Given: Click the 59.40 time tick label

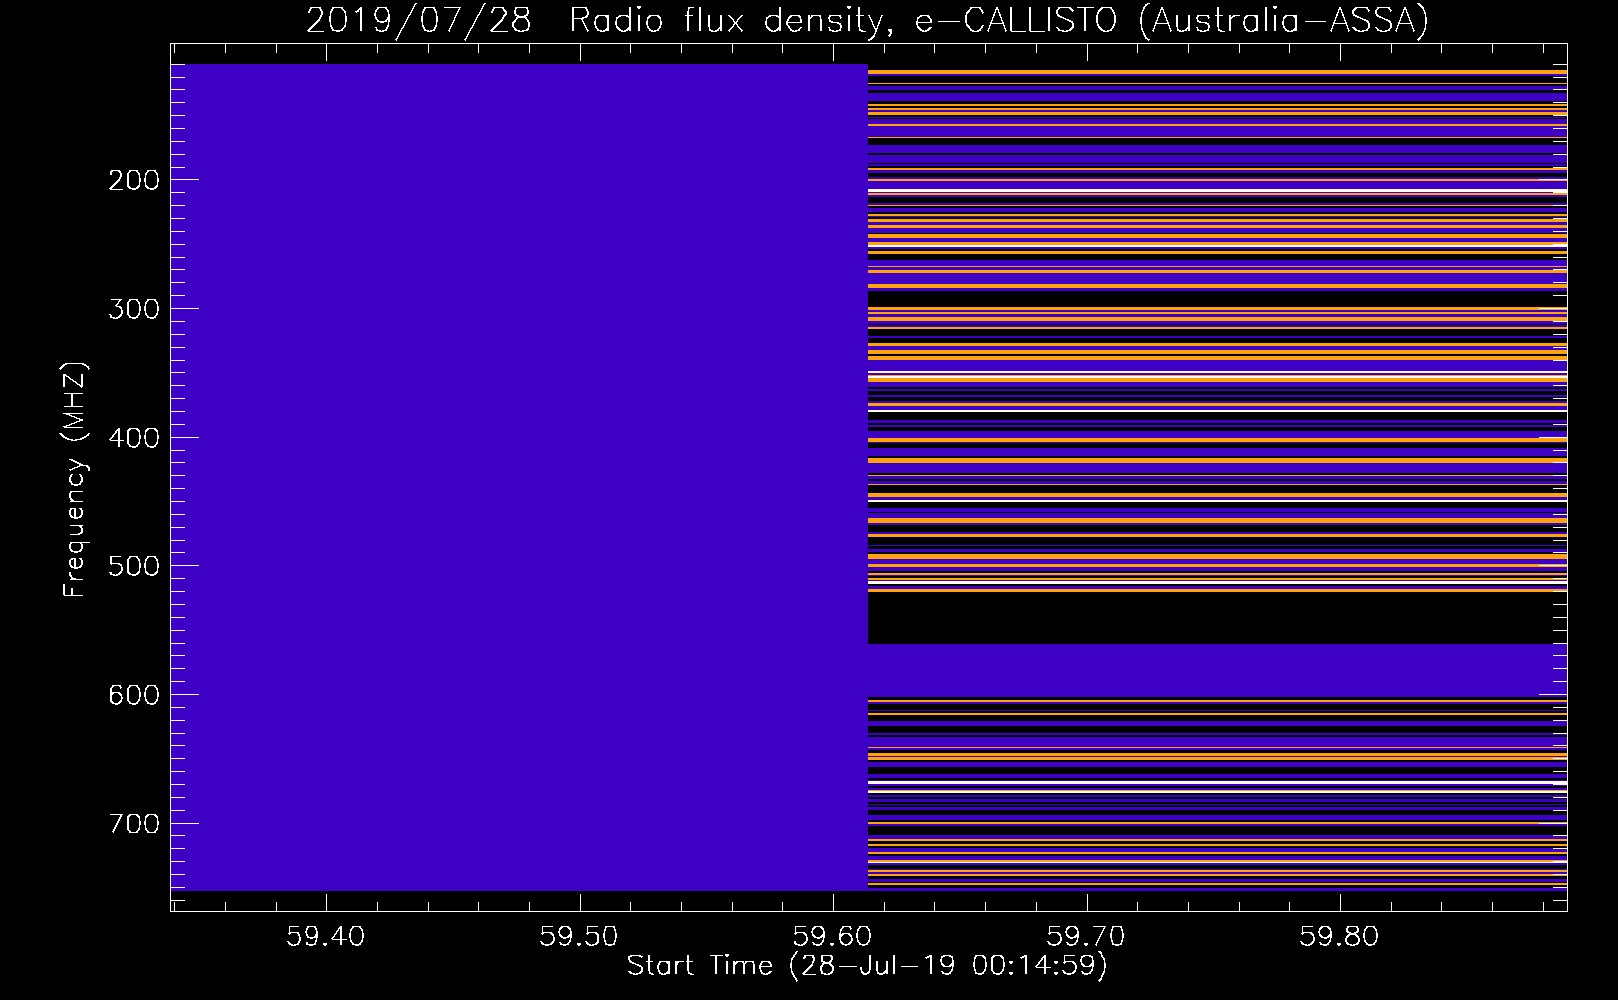Looking at the screenshot, I should click(x=325, y=937).
